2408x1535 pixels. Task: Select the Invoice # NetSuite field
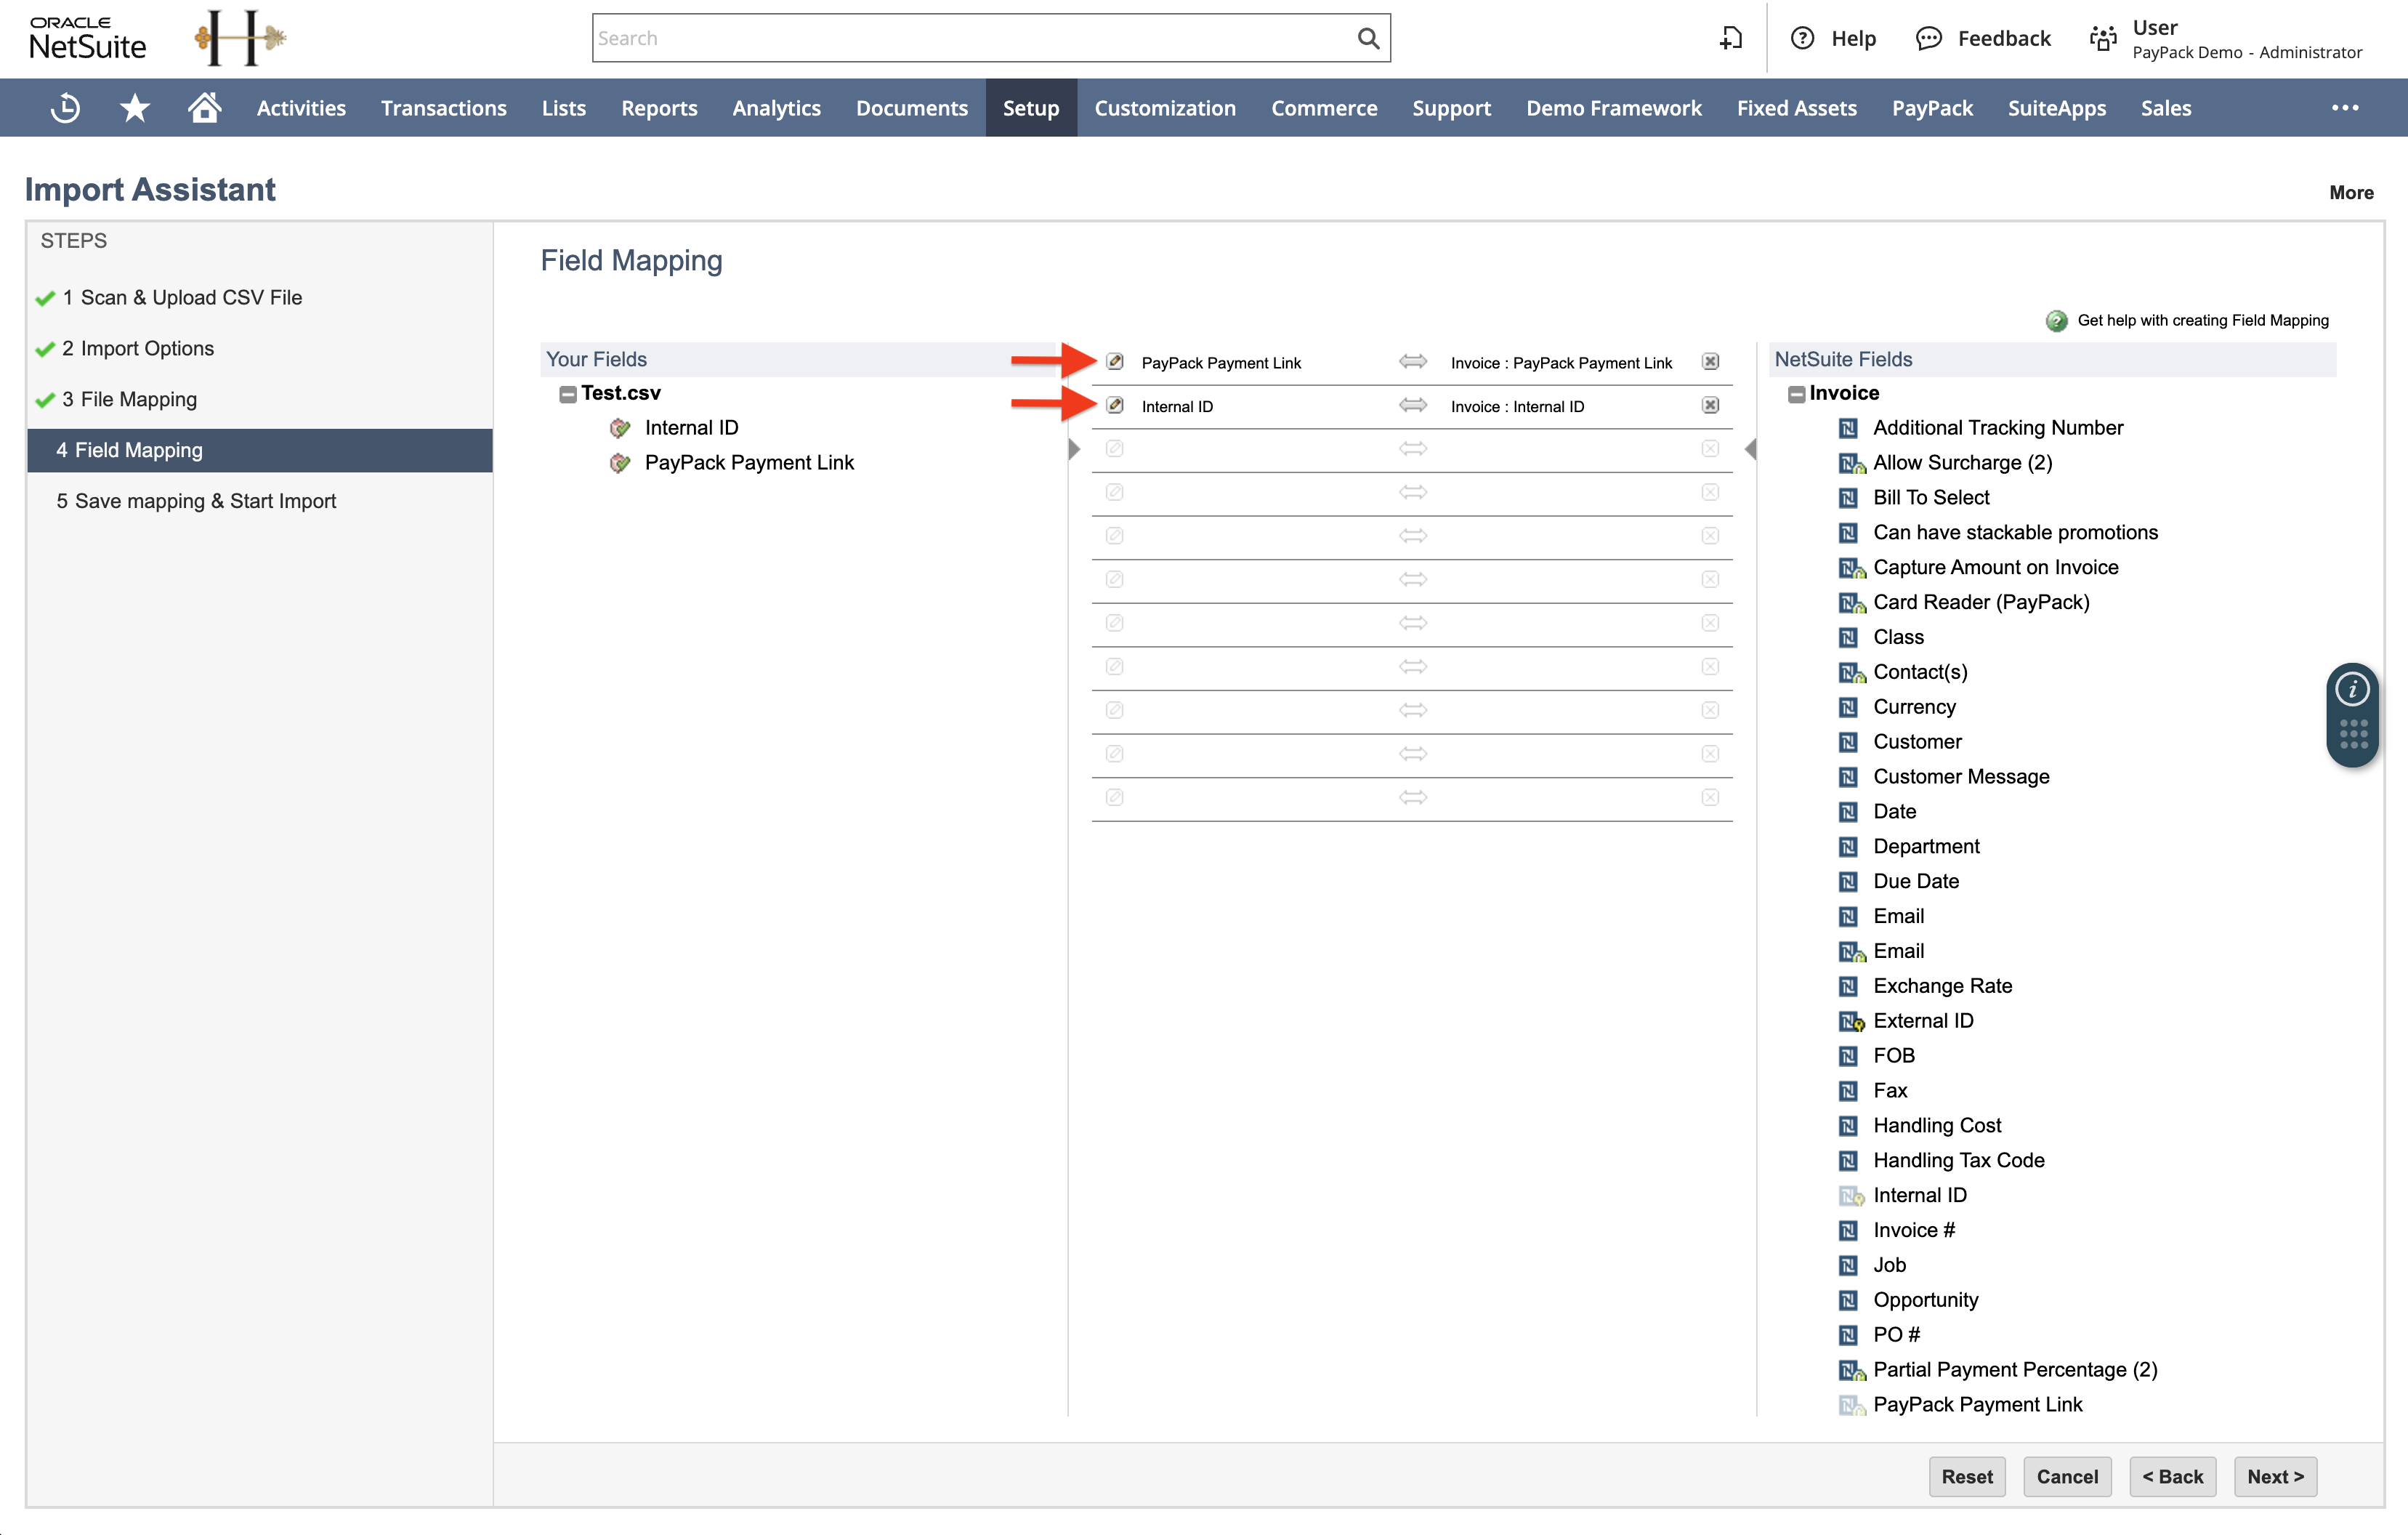click(x=1914, y=1230)
